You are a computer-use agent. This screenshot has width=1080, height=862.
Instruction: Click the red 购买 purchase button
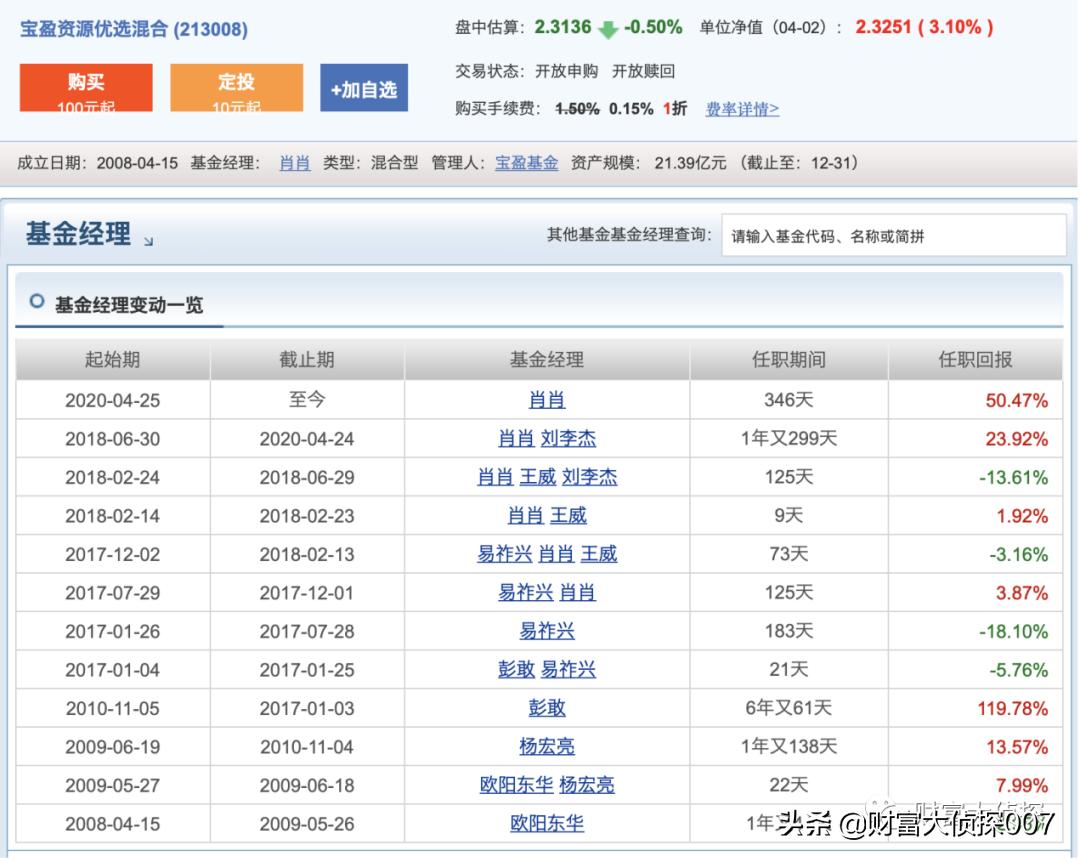(85, 87)
